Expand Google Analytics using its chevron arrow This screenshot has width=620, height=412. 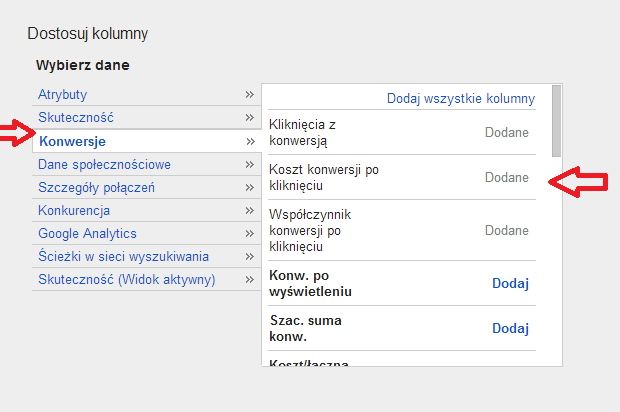pos(250,233)
